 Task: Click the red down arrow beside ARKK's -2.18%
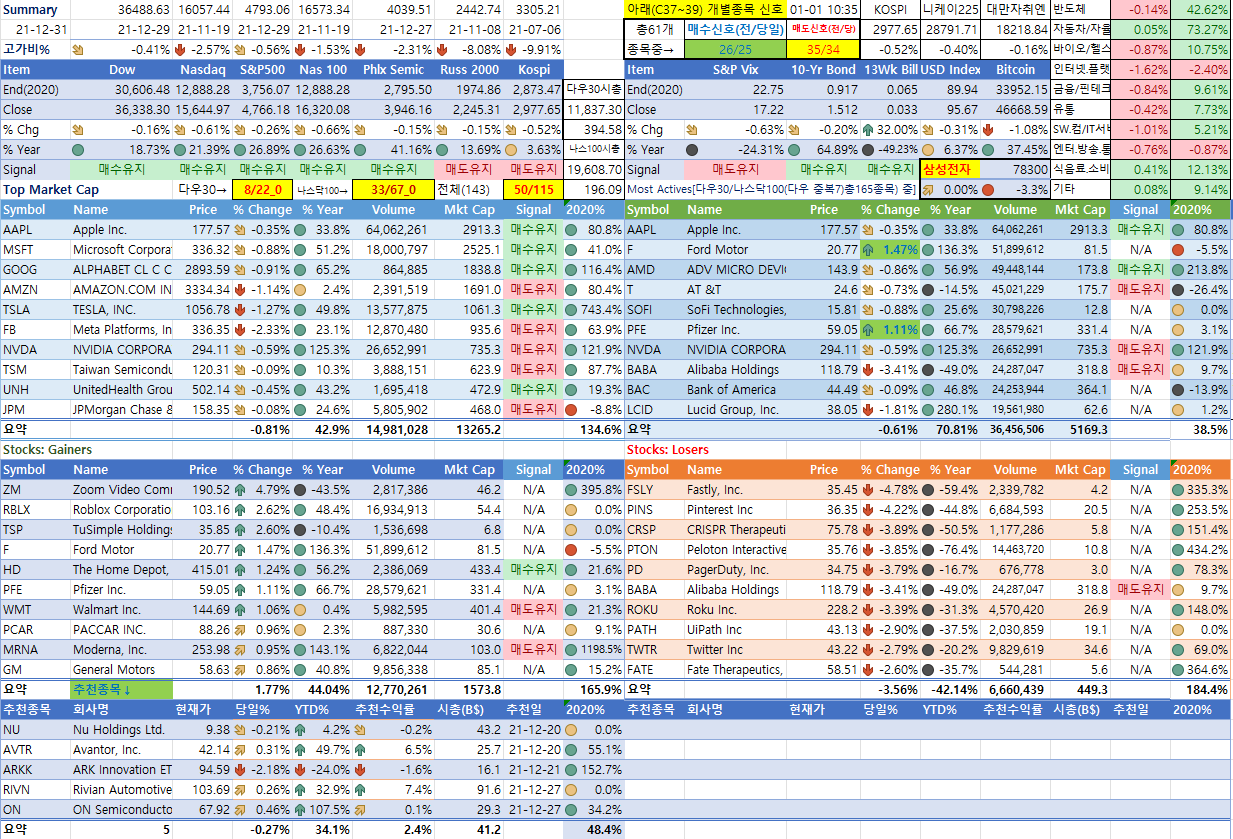[240, 769]
